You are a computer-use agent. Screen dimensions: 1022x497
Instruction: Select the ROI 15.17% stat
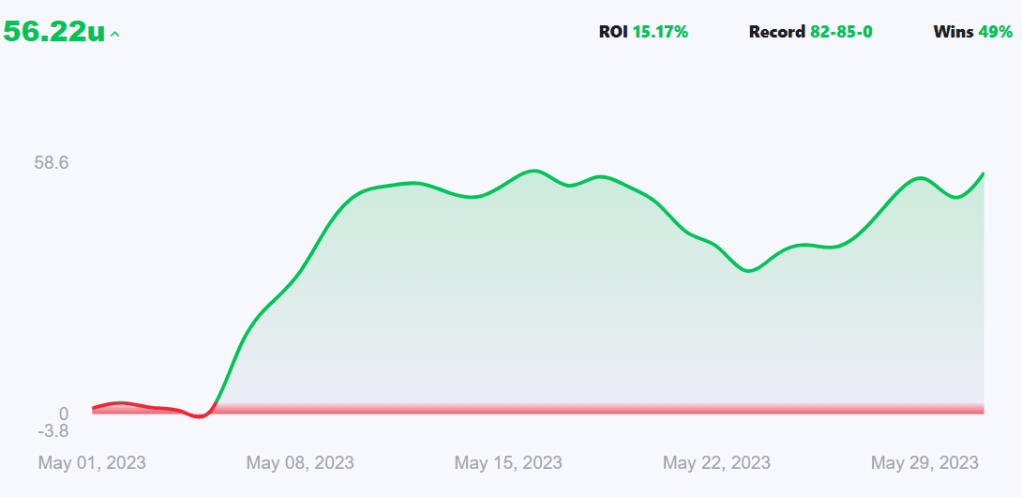click(643, 32)
